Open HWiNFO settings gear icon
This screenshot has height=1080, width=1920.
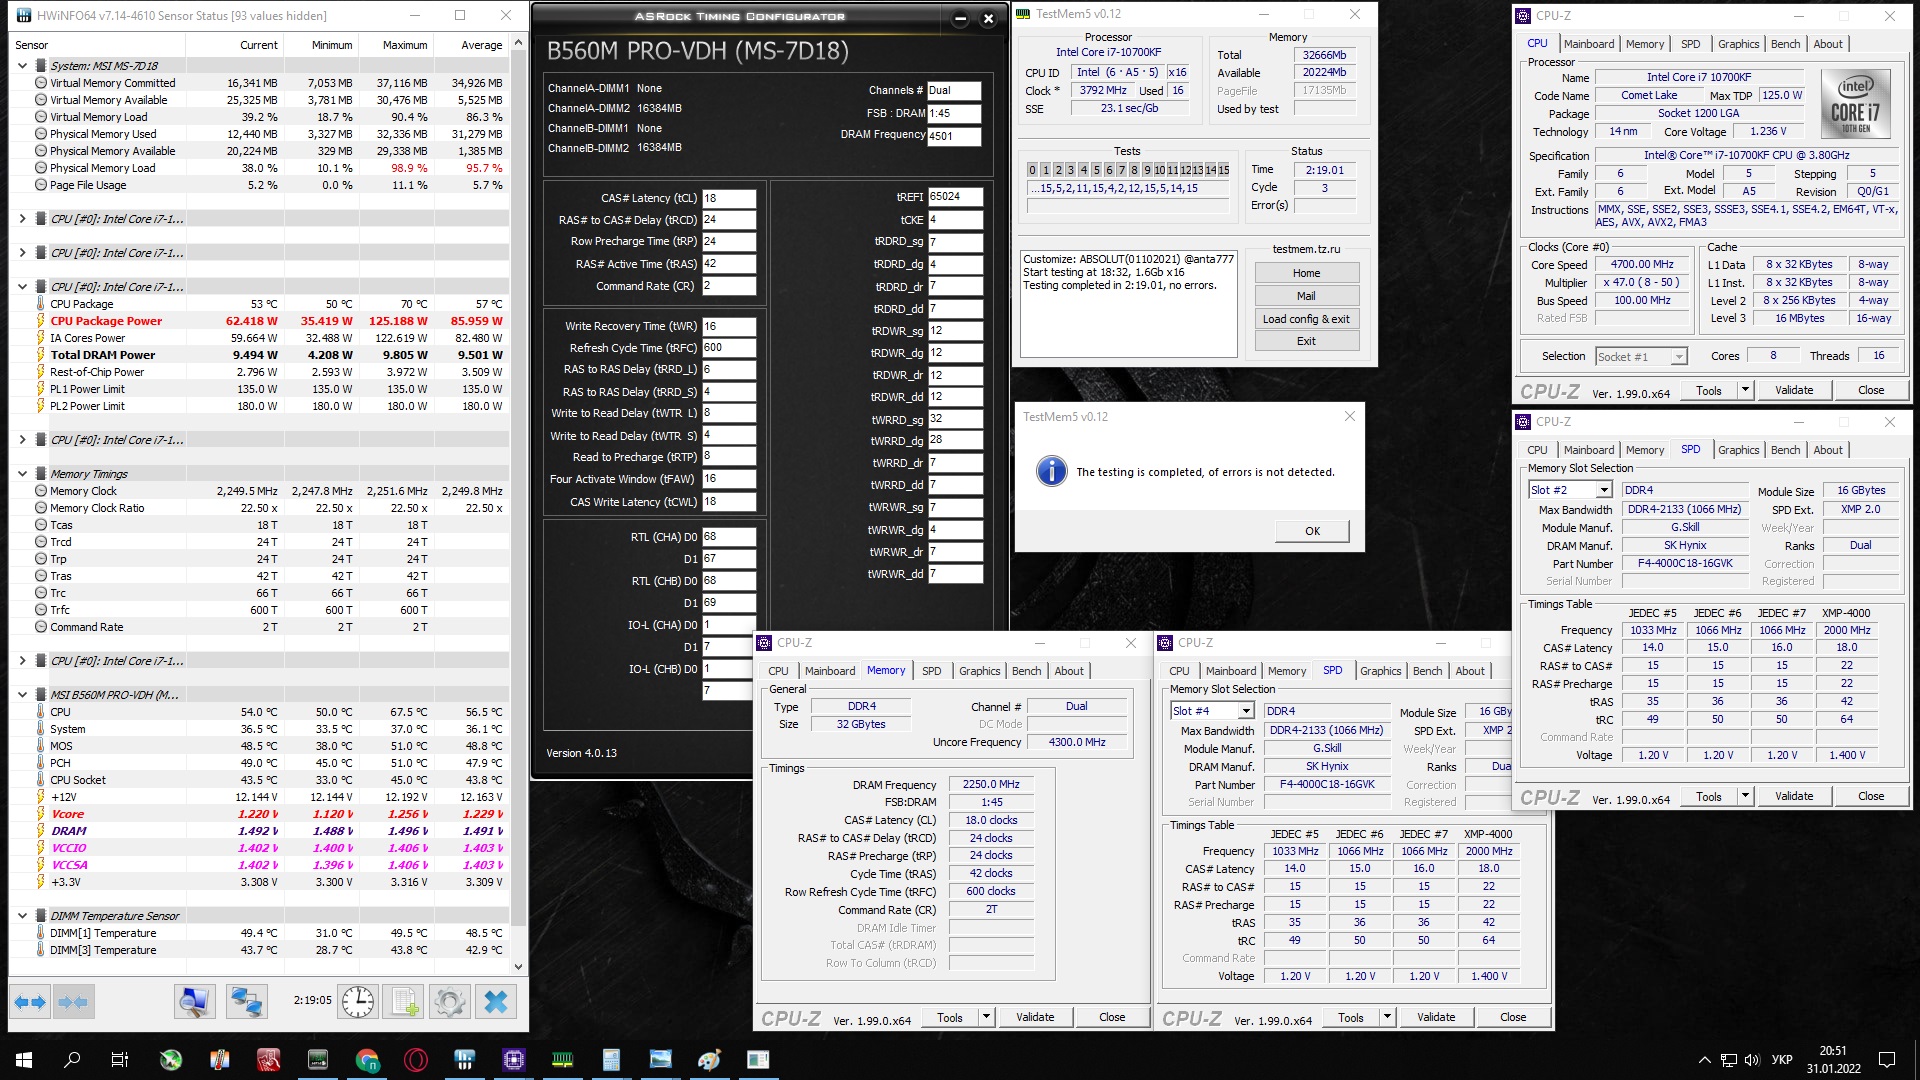point(449,1001)
